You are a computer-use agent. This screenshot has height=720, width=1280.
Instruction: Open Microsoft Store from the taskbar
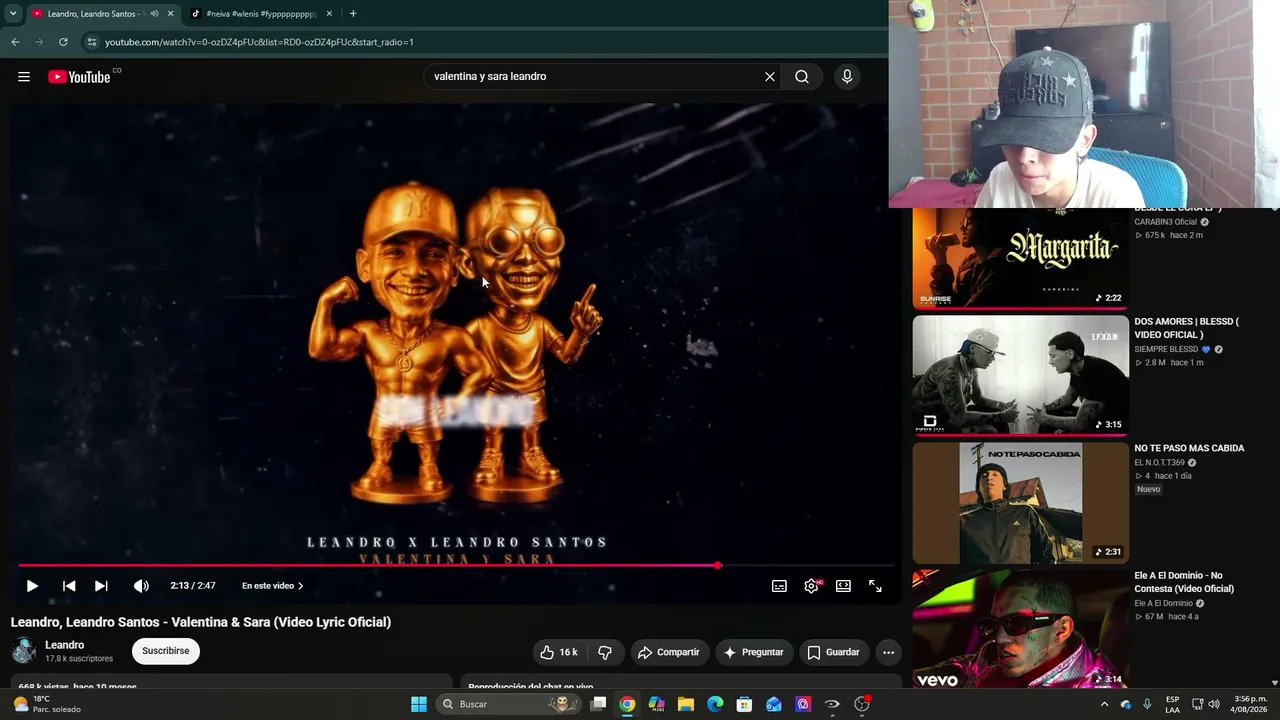pyautogui.click(x=744, y=704)
